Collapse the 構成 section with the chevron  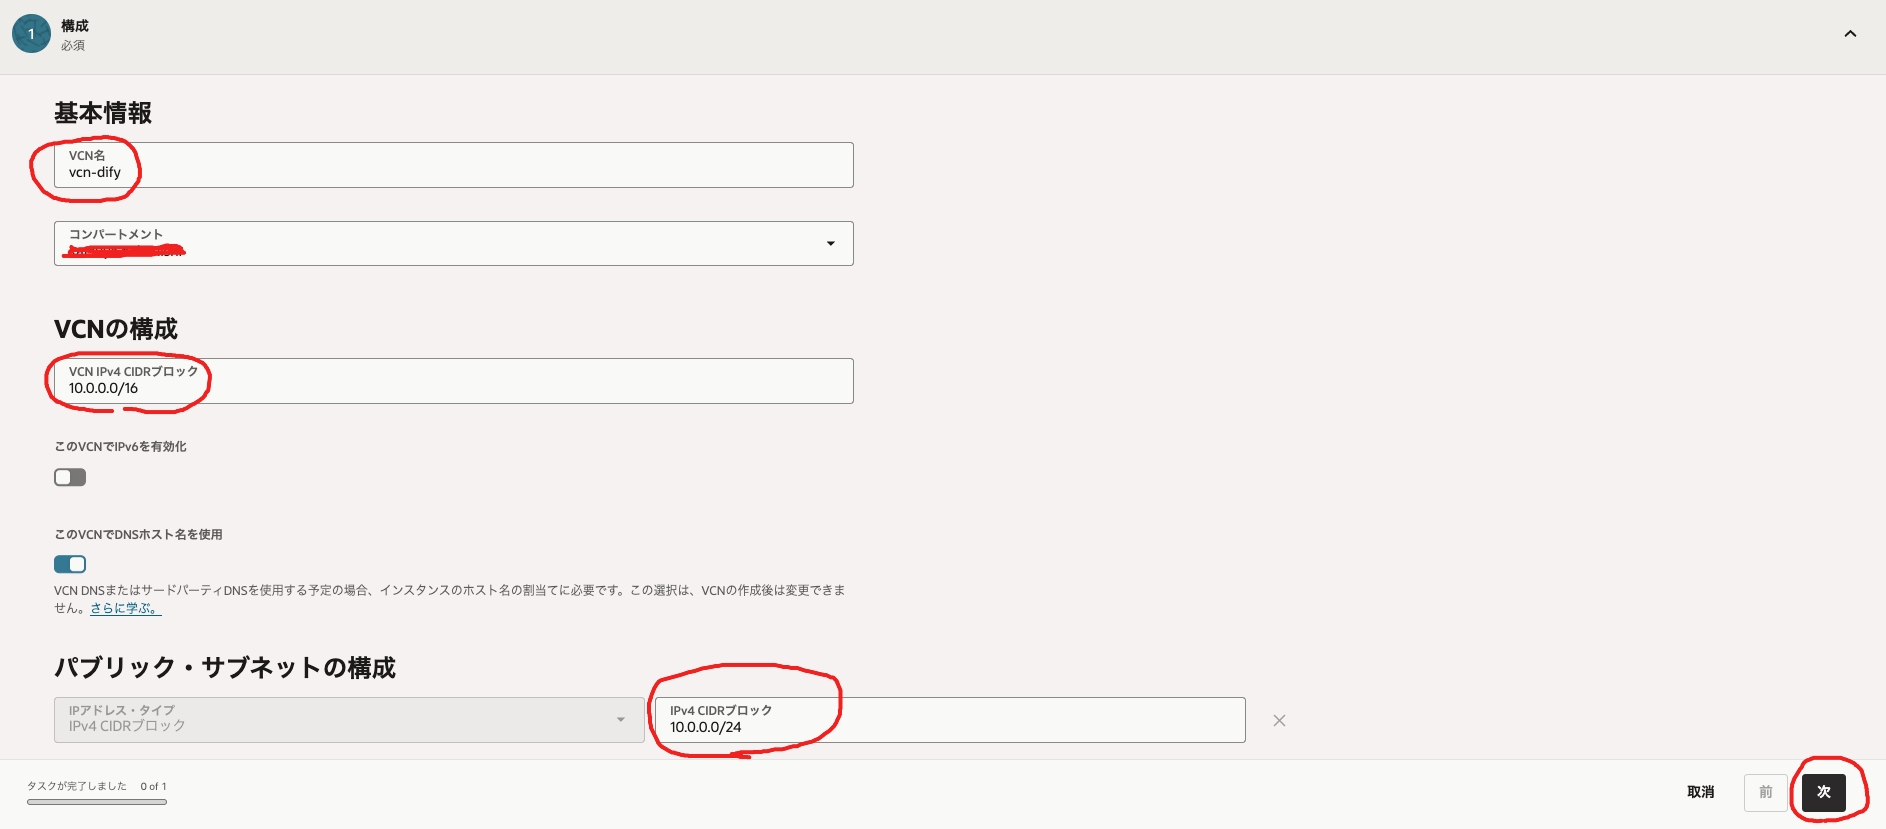(x=1850, y=34)
